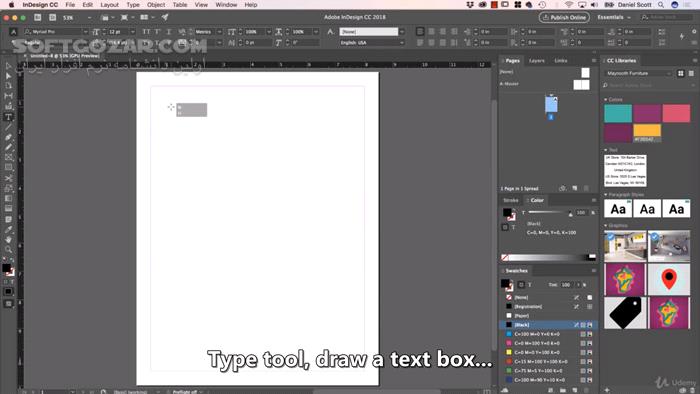
Task: Select the Gap tool
Action: tap(8, 95)
